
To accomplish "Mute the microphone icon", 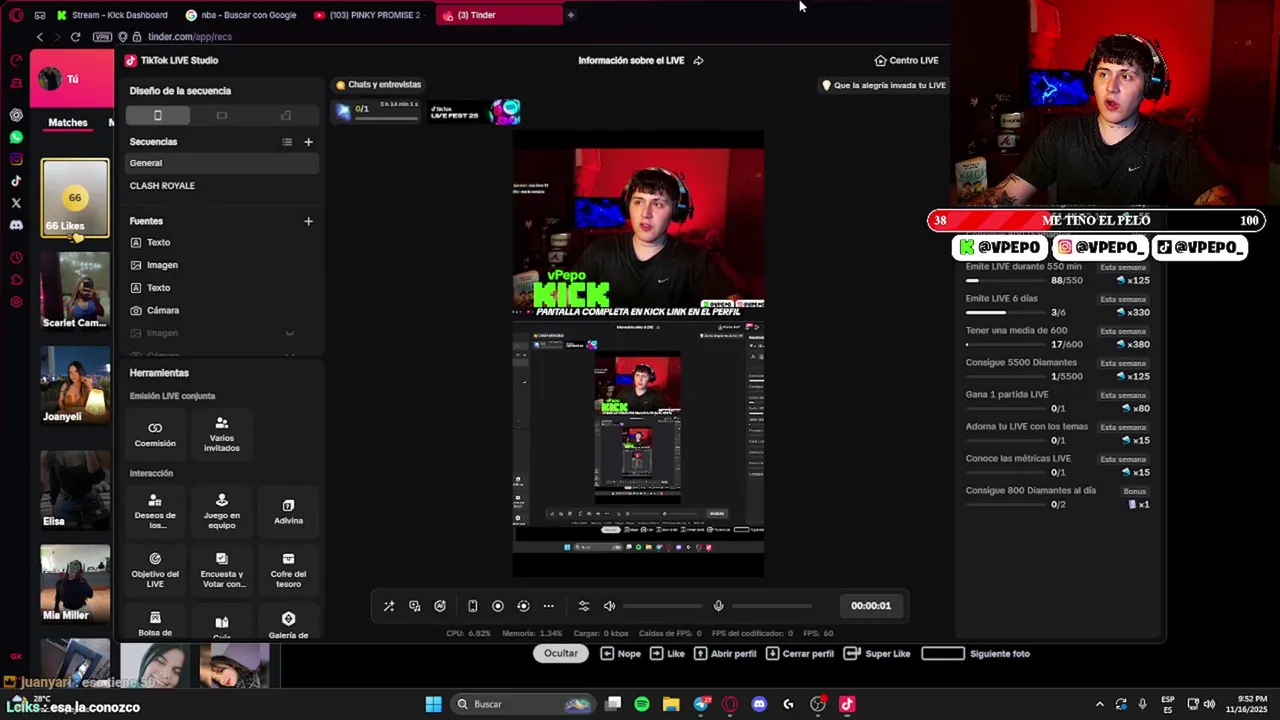I will 718,606.
